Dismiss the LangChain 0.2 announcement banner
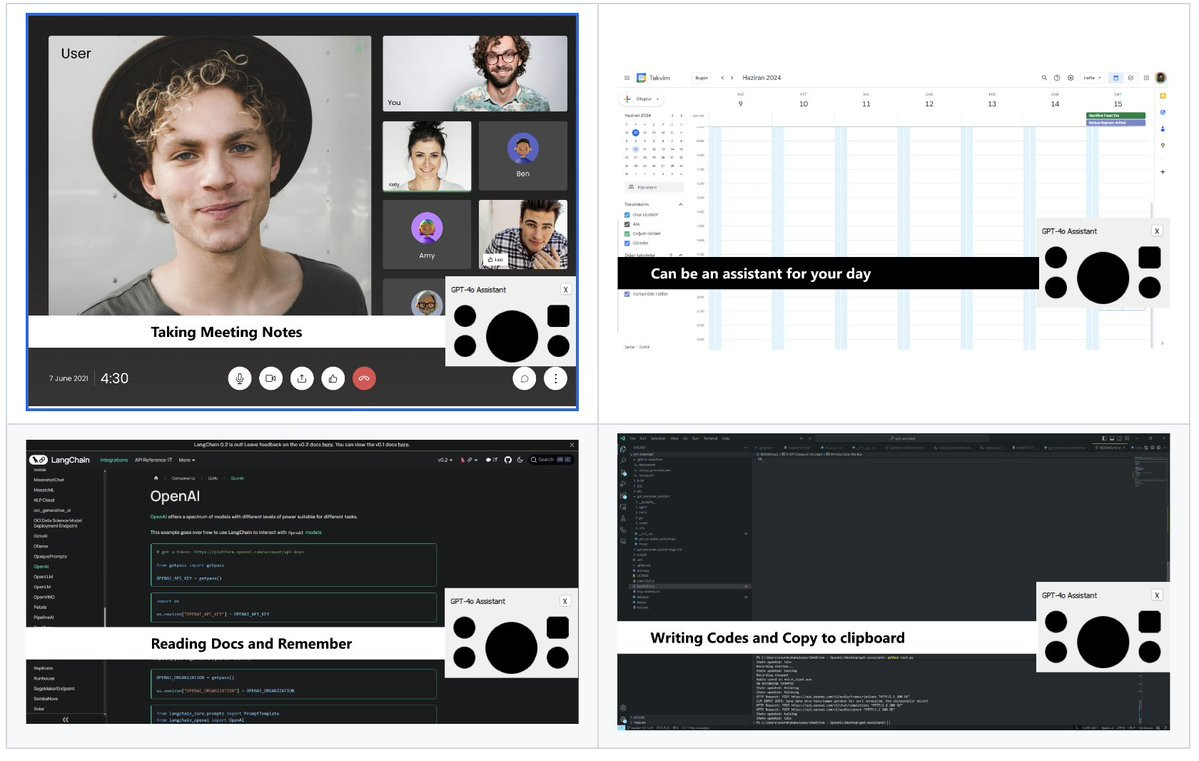The height and width of the screenshot is (761, 1199). [x=571, y=444]
